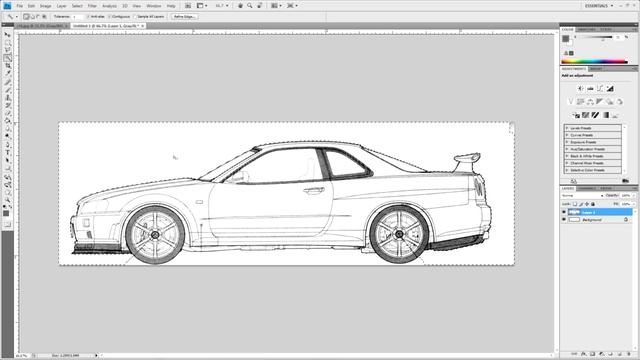Image resolution: width=640 pixels, height=360 pixels.
Task: Switch to the Masks tab
Action: pos(596,69)
